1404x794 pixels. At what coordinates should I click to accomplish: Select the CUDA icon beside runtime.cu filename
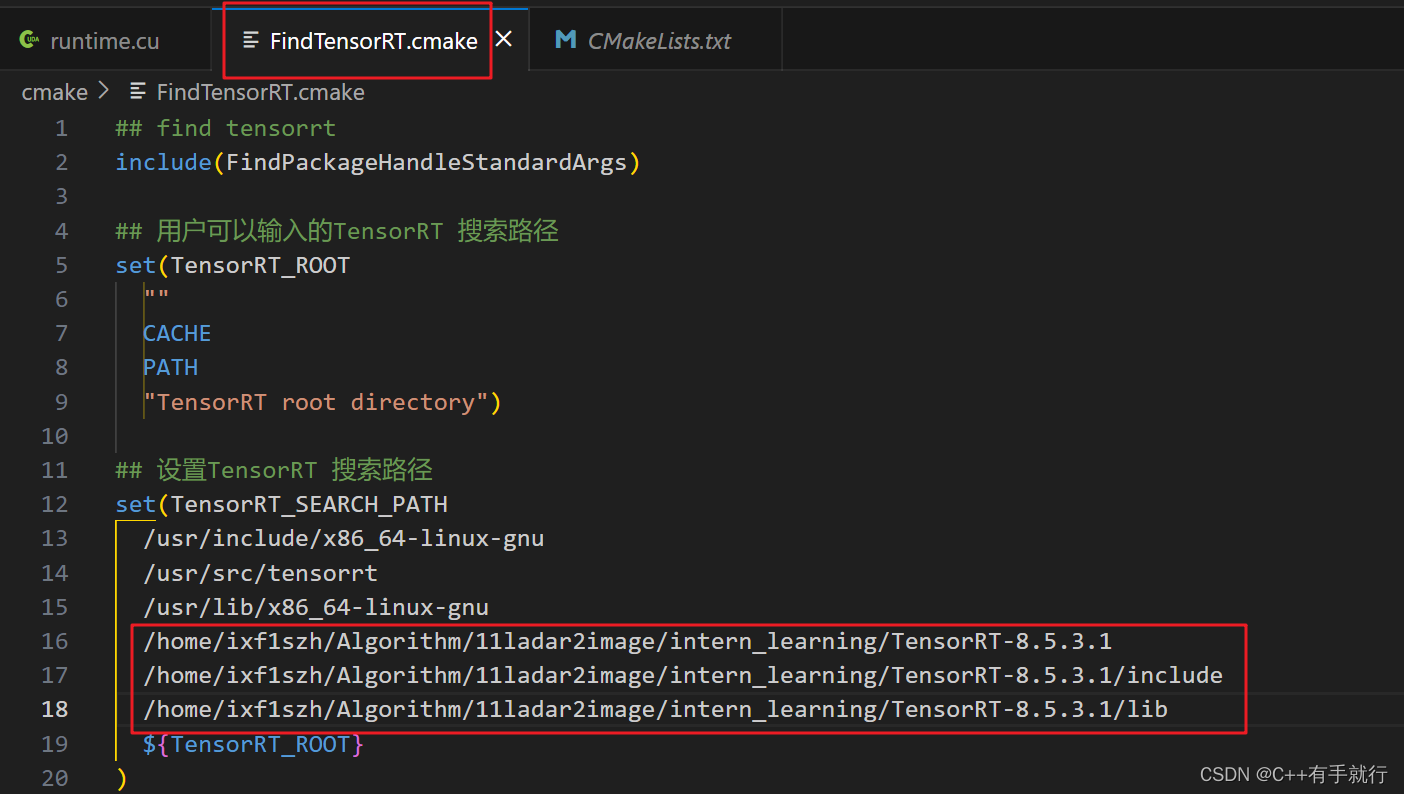tap(27, 39)
